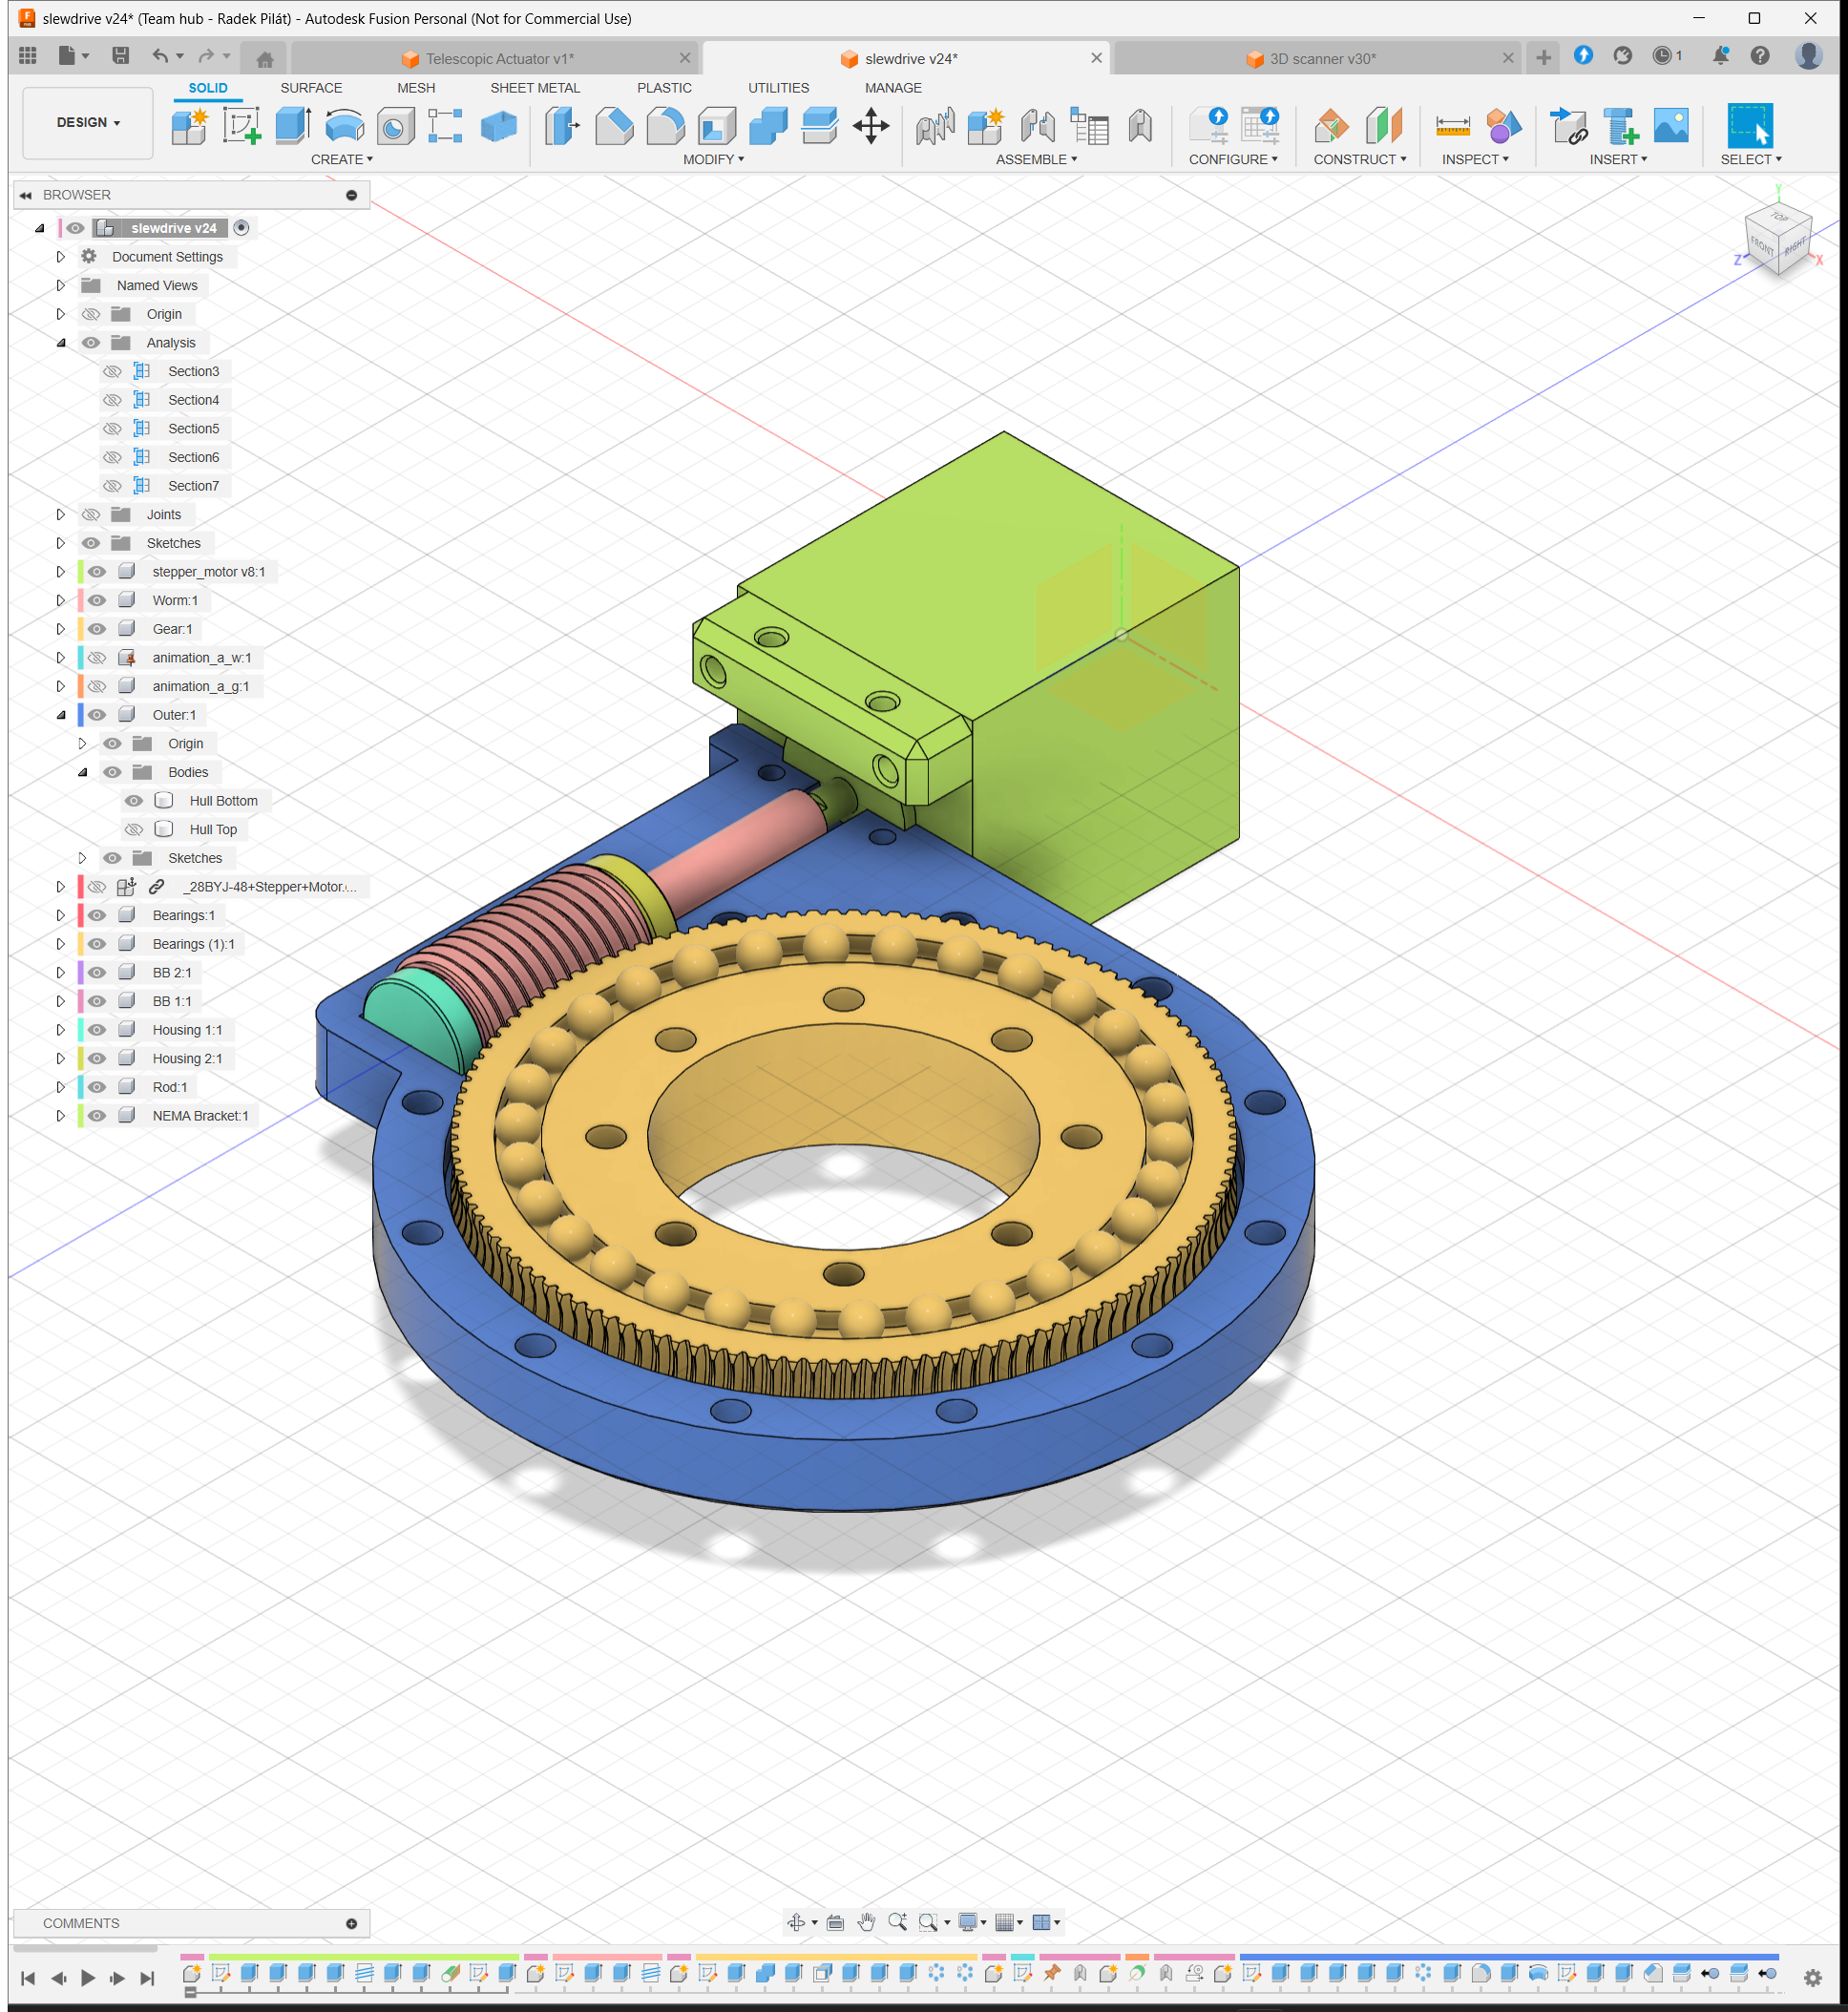Image resolution: width=1848 pixels, height=2012 pixels.
Task: Show the Section3 analysis
Action: 112,371
